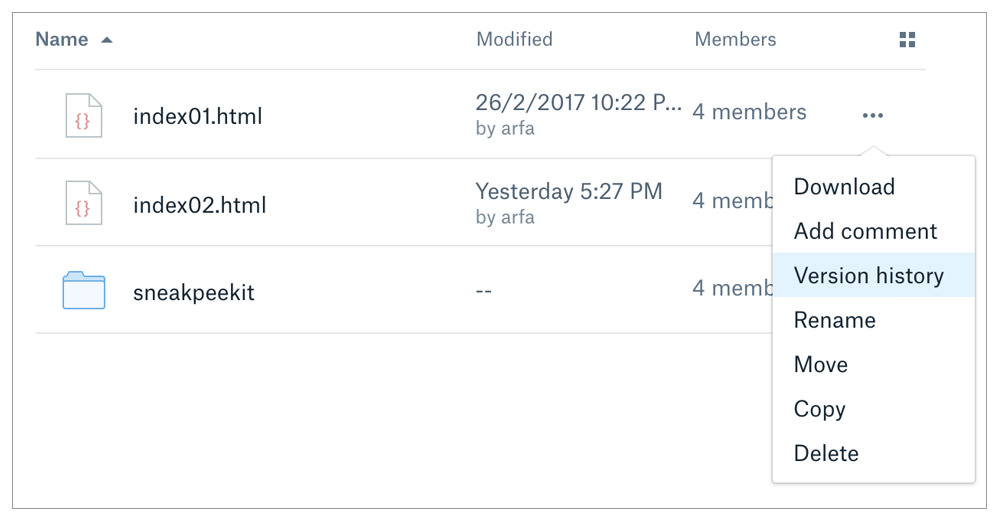1000x522 pixels.
Task: Open the index02.html file name
Action: 200,205
